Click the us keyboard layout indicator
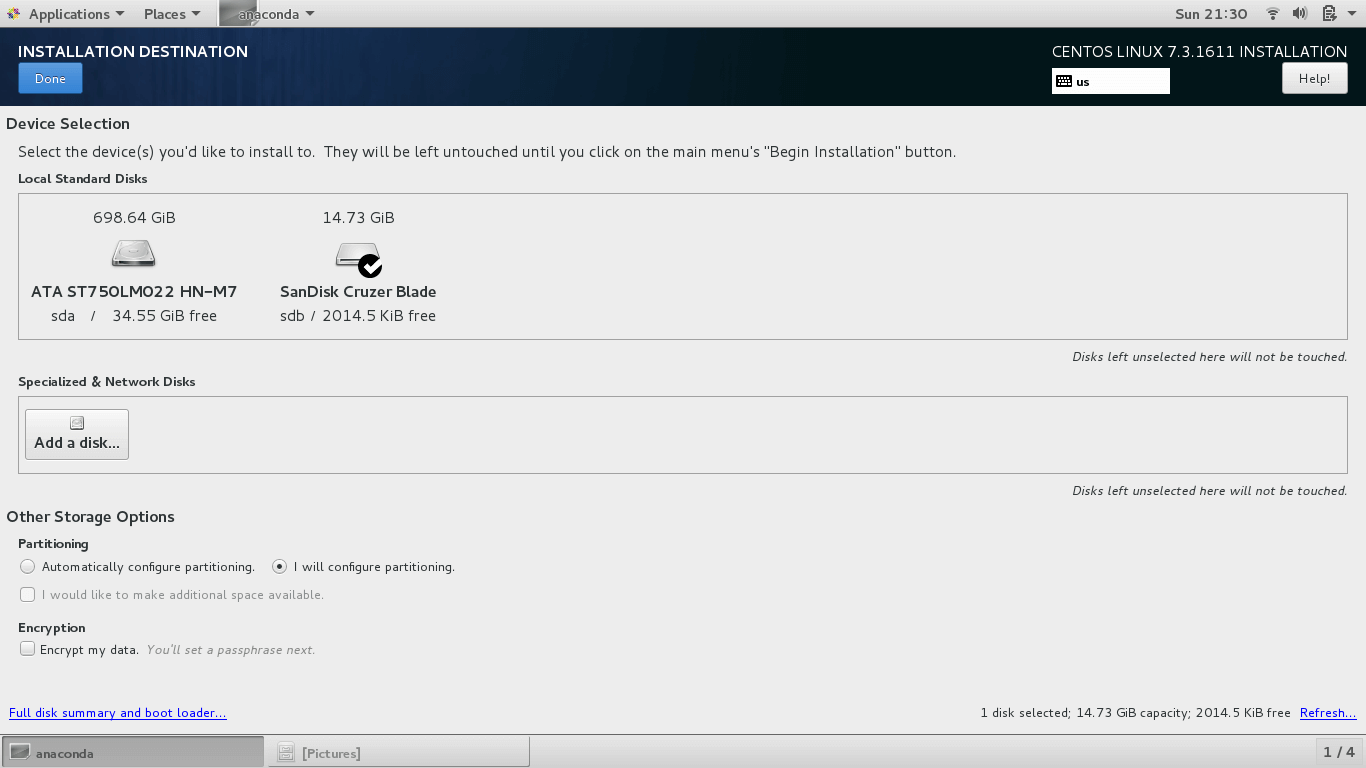Screen dimensions: 1366x768 1110,81
